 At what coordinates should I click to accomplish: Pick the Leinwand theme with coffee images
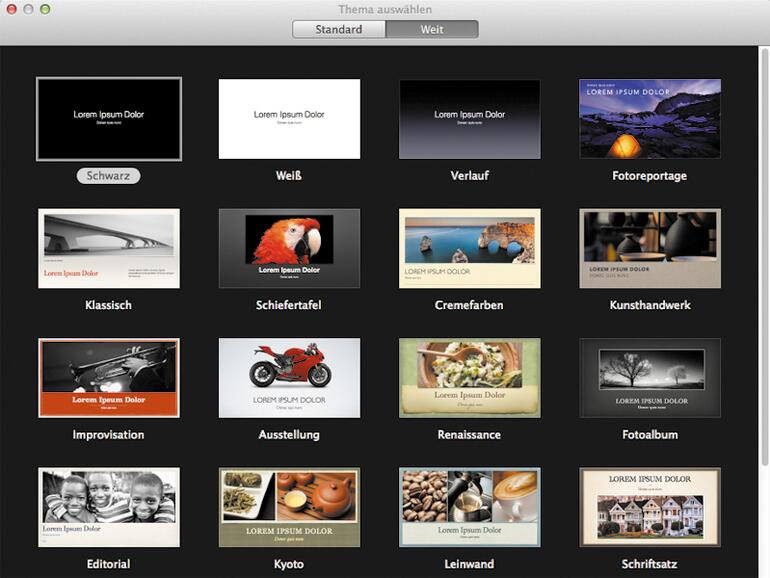tap(469, 507)
